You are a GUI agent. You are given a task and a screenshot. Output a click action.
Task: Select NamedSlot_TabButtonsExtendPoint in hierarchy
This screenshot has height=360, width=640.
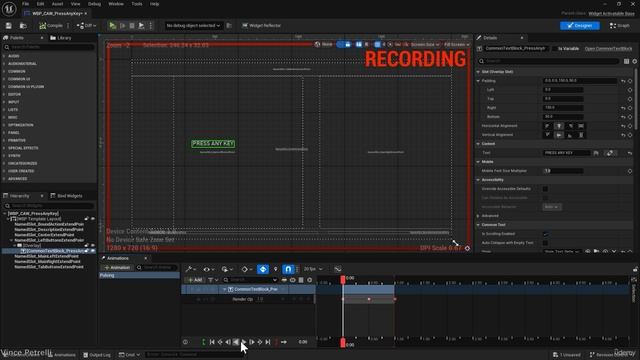(49, 267)
